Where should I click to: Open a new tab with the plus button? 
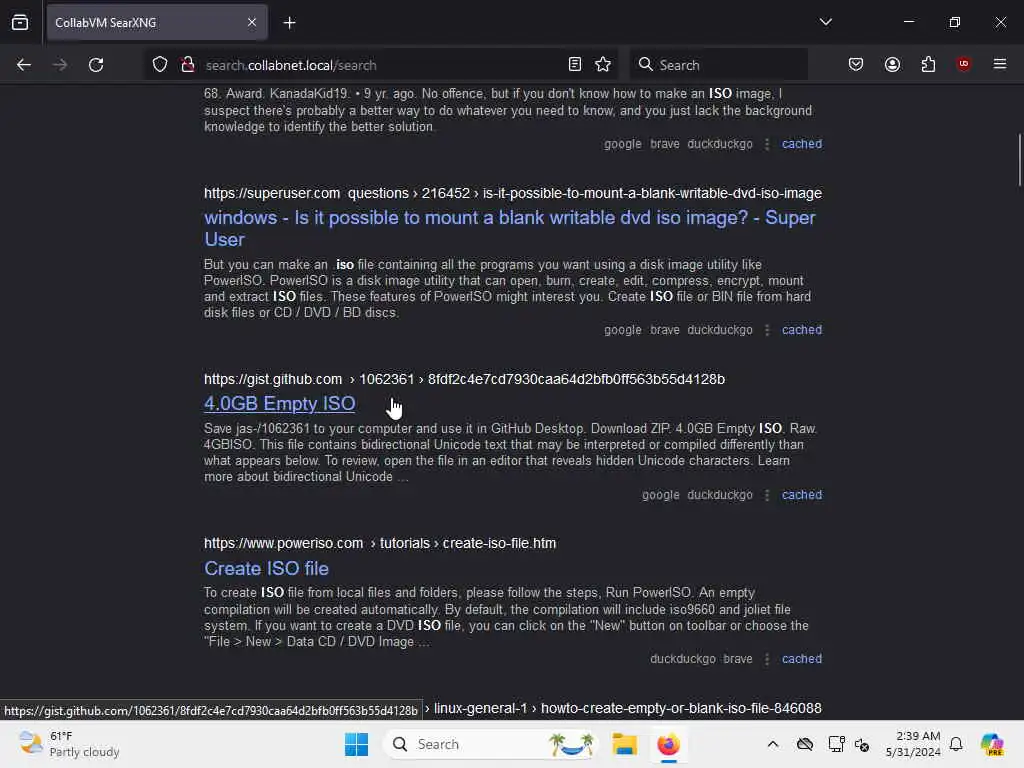click(289, 23)
